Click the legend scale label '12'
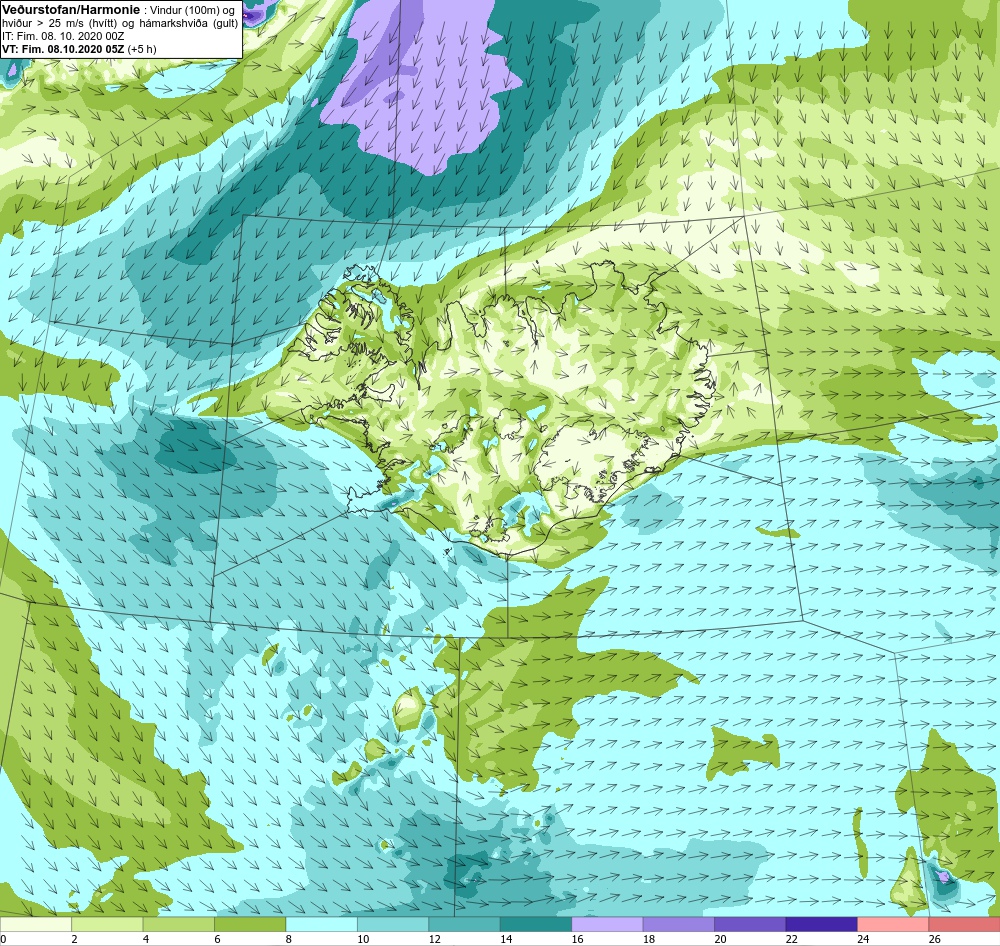Screen dimensions: 1000x946 click(x=434, y=938)
